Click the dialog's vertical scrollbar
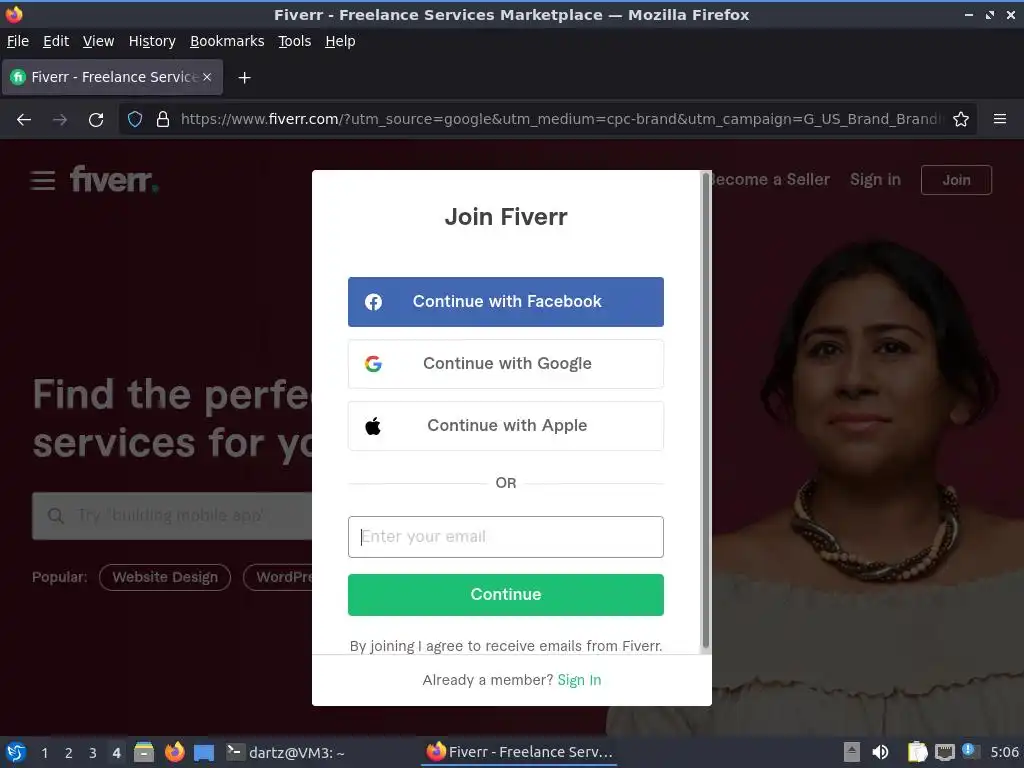Viewport: 1024px width, 768px height. [705, 411]
